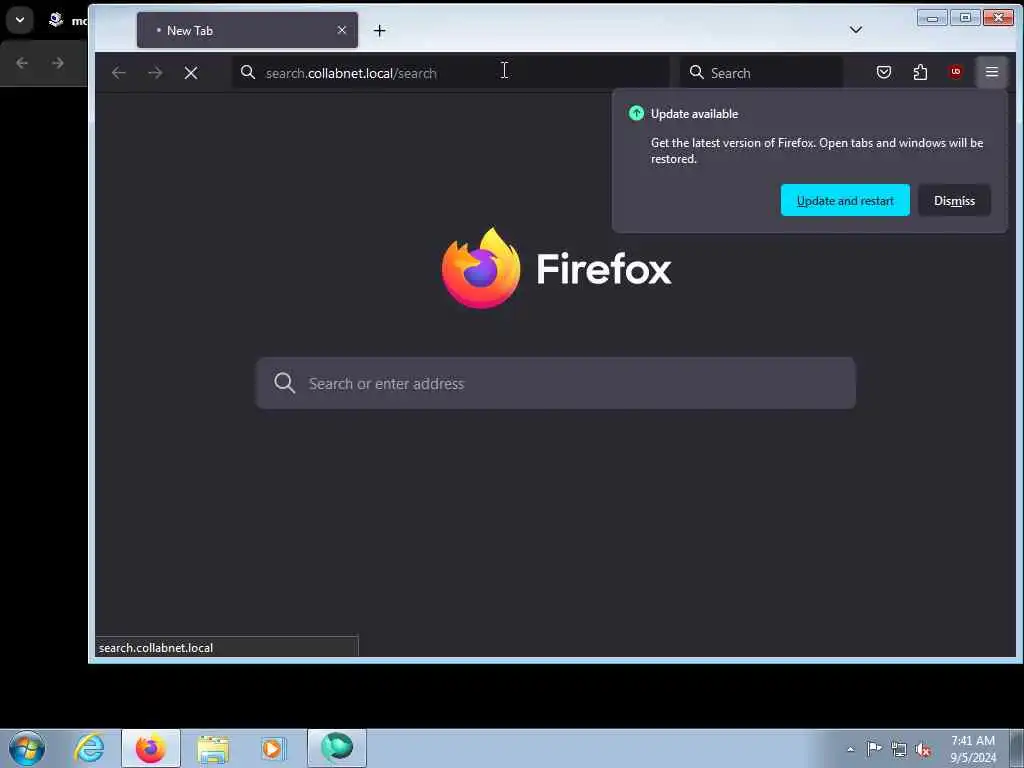
Task: Go back with Firefox back arrow
Action: (x=119, y=73)
